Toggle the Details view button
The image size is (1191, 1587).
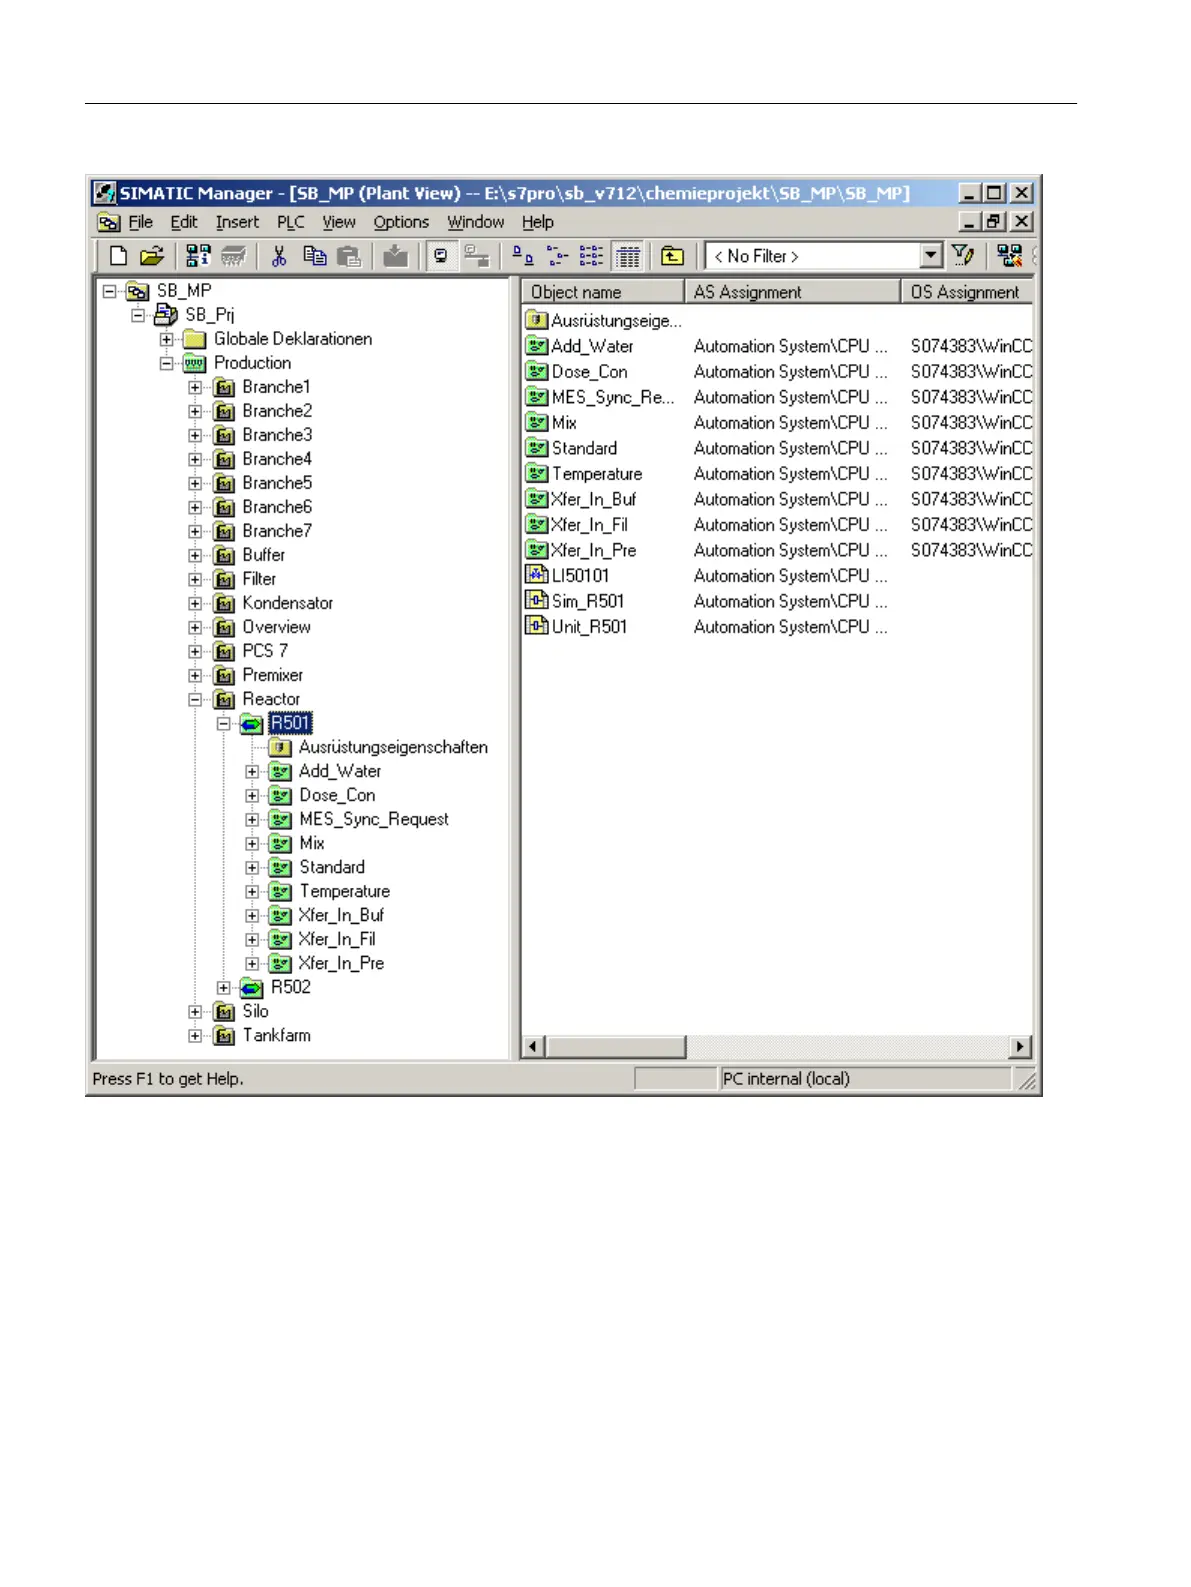point(628,256)
